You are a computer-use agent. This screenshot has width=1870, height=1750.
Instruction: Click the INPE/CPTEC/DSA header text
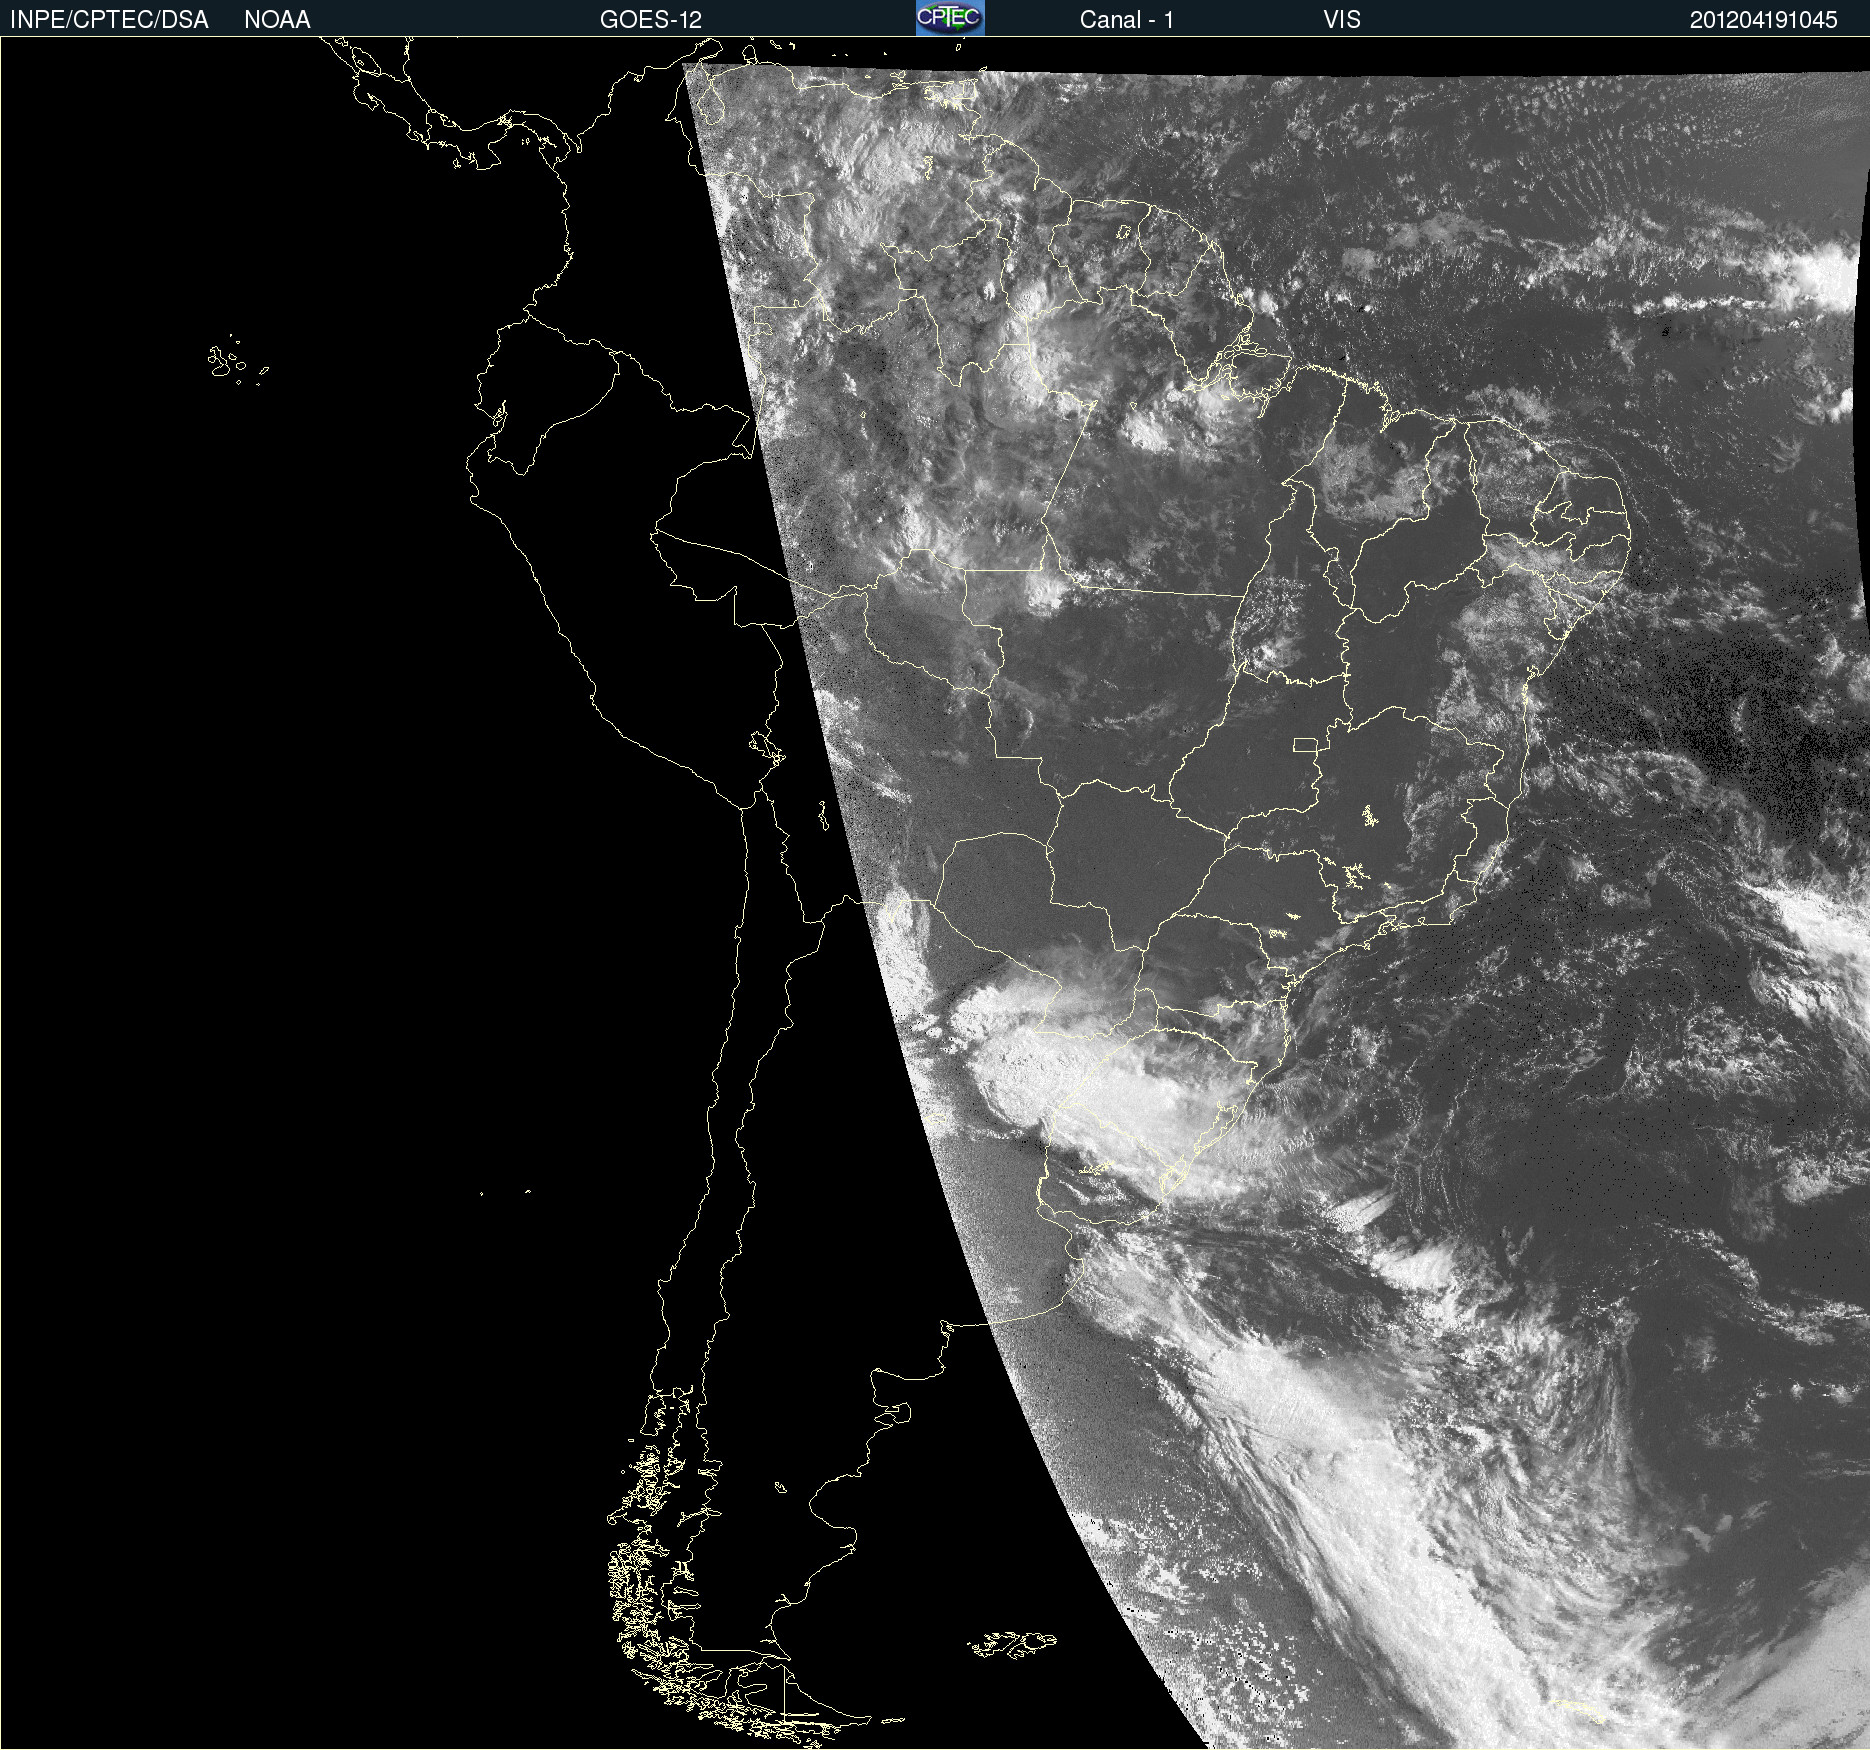109,20
